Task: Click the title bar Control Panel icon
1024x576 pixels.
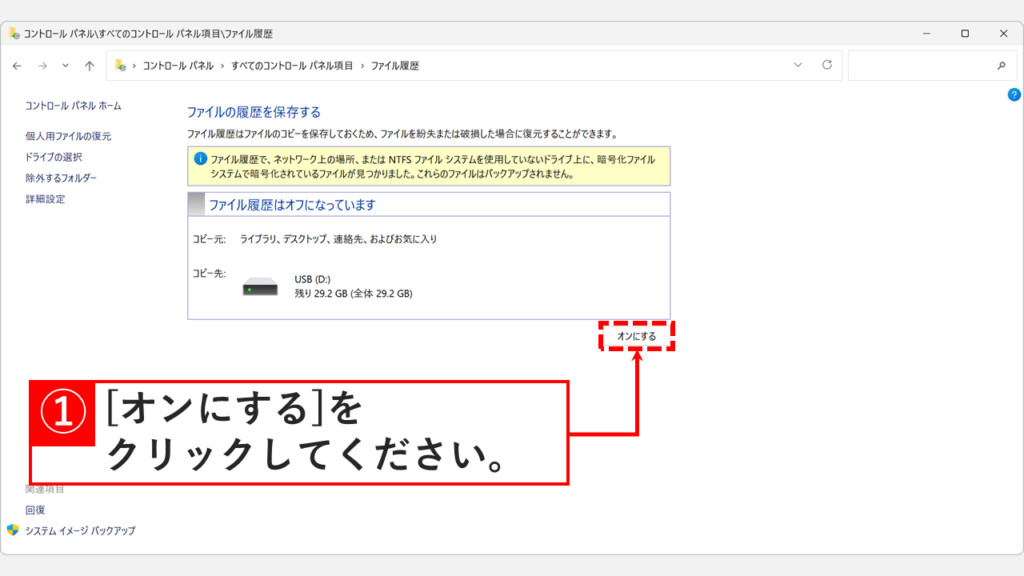Action: (14, 33)
